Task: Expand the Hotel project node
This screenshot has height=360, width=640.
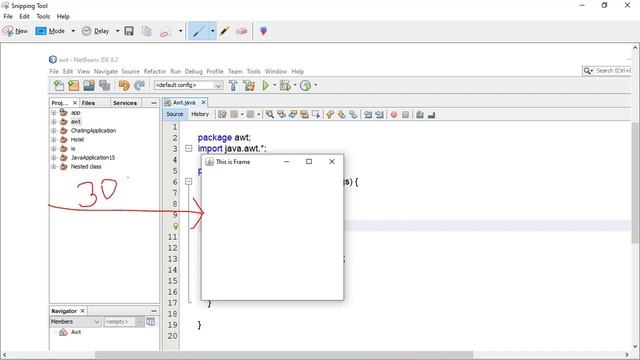Action: pos(53,140)
